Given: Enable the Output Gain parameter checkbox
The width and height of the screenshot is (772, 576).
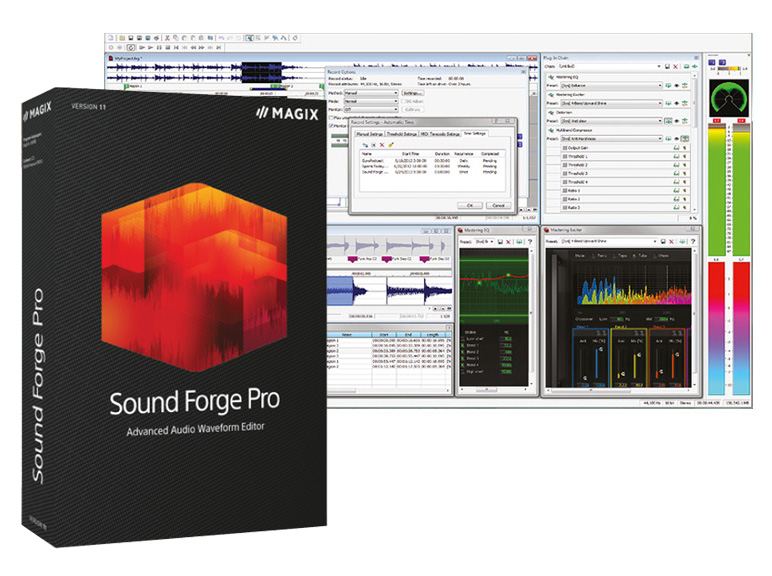Looking at the screenshot, I should pyautogui.click(x=566, y=147).
